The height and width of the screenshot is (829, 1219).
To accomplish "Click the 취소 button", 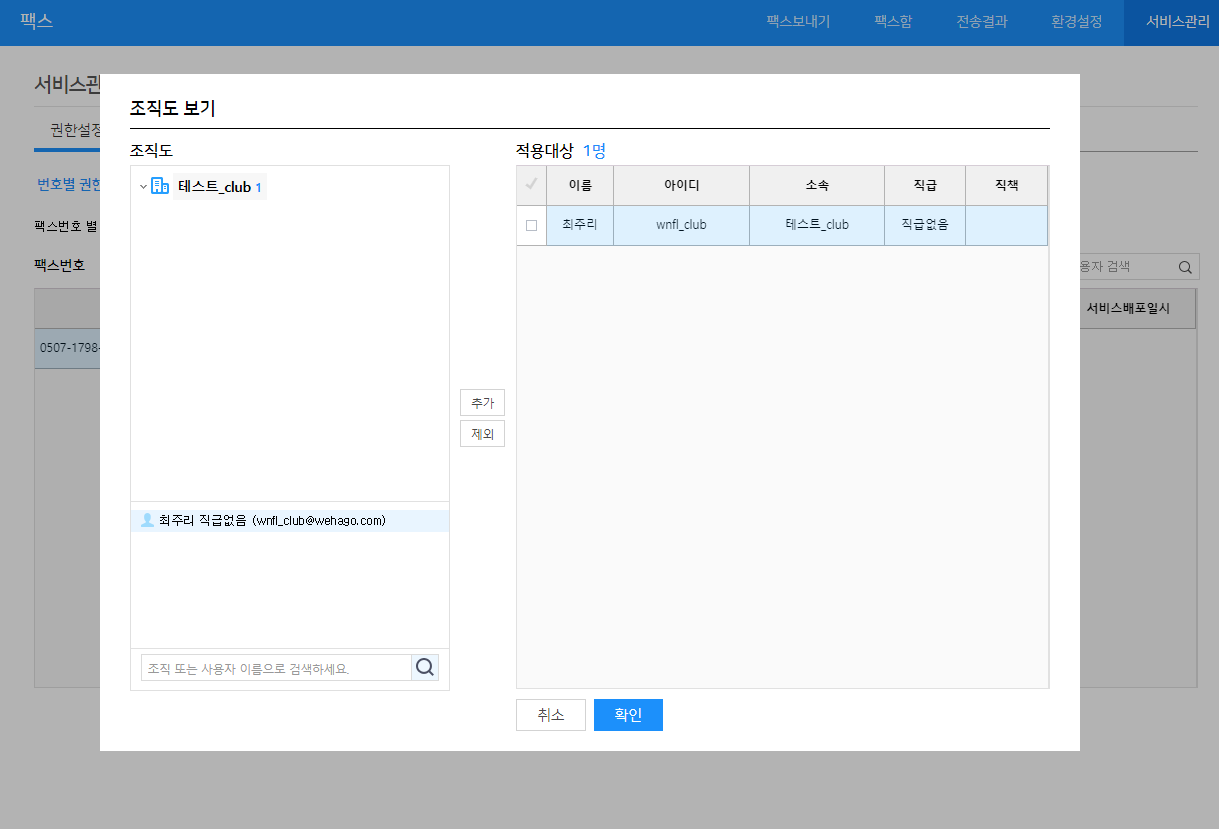I will (550, 715).
